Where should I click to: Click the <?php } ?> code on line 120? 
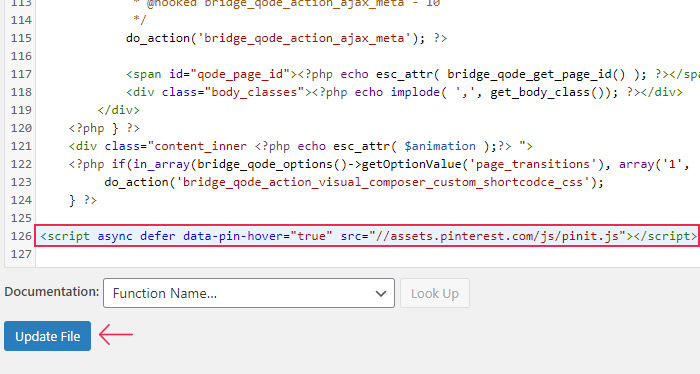[104, 128]
